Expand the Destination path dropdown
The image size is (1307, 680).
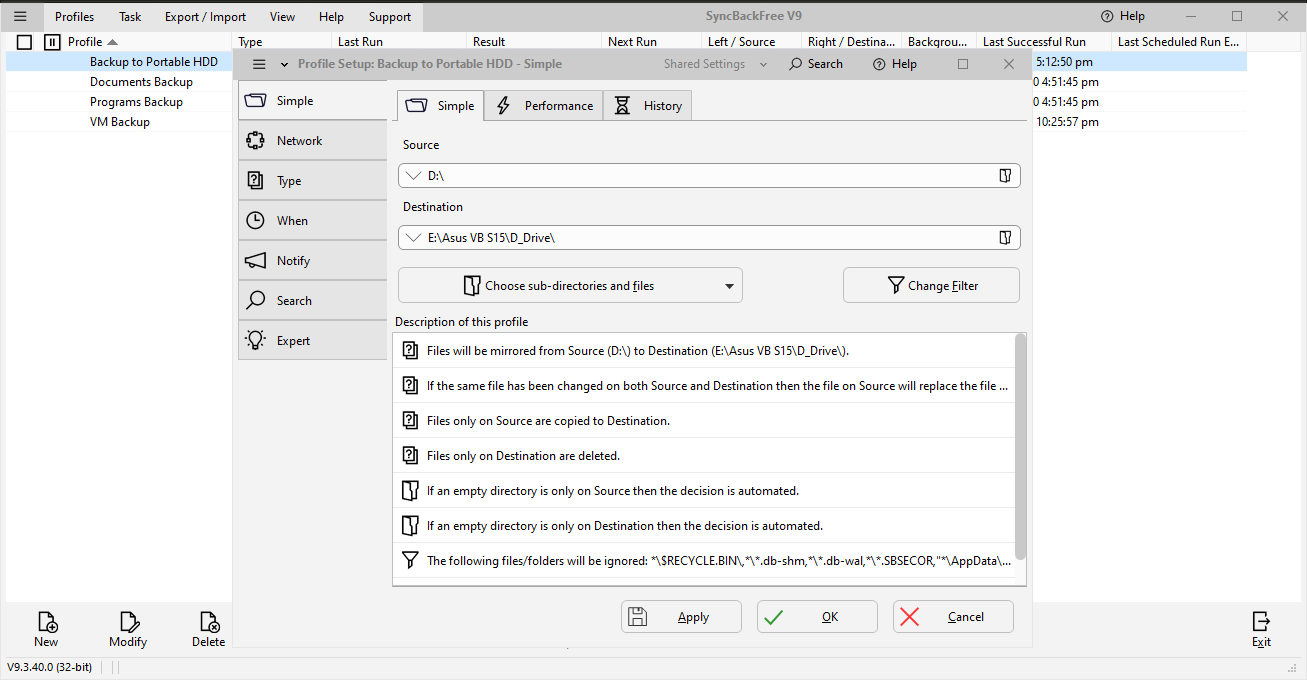coord(414,238)
